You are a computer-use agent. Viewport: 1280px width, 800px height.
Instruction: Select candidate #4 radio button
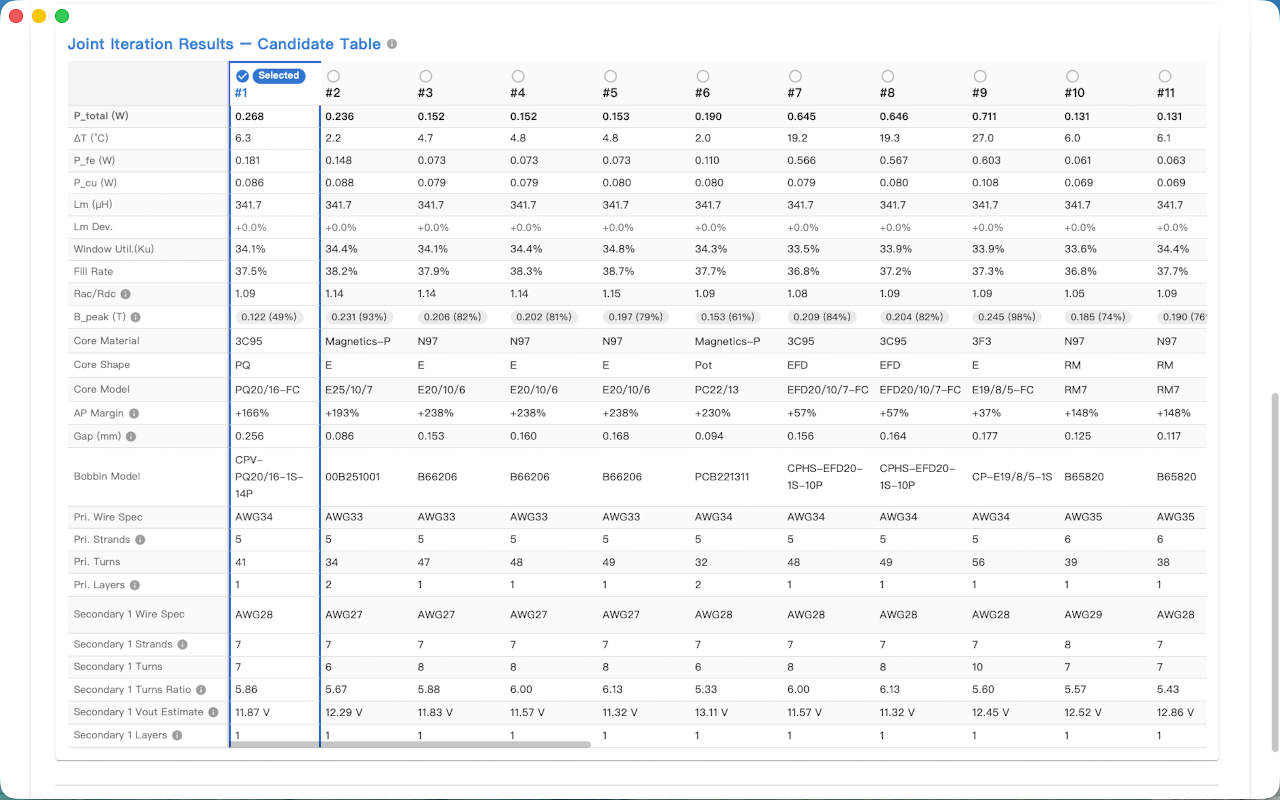point(518,76)
